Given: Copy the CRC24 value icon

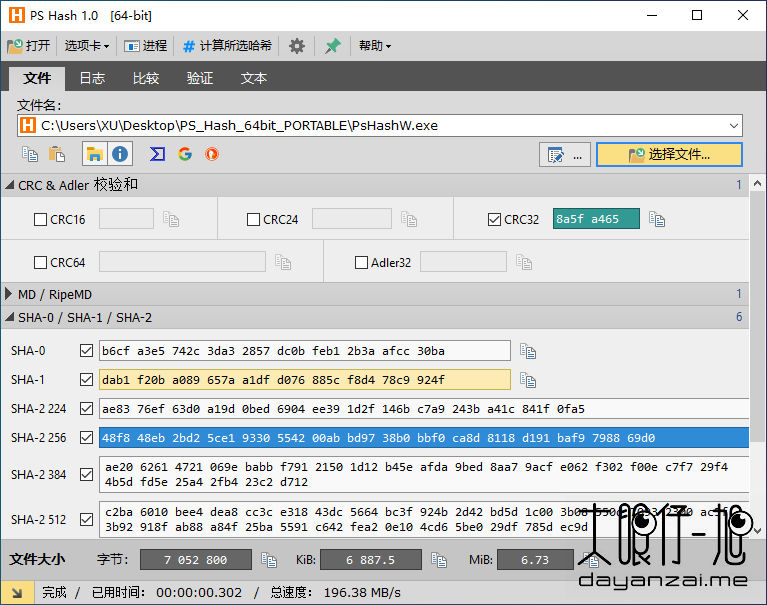Looking at the screenshot, I should pos(409,219).
